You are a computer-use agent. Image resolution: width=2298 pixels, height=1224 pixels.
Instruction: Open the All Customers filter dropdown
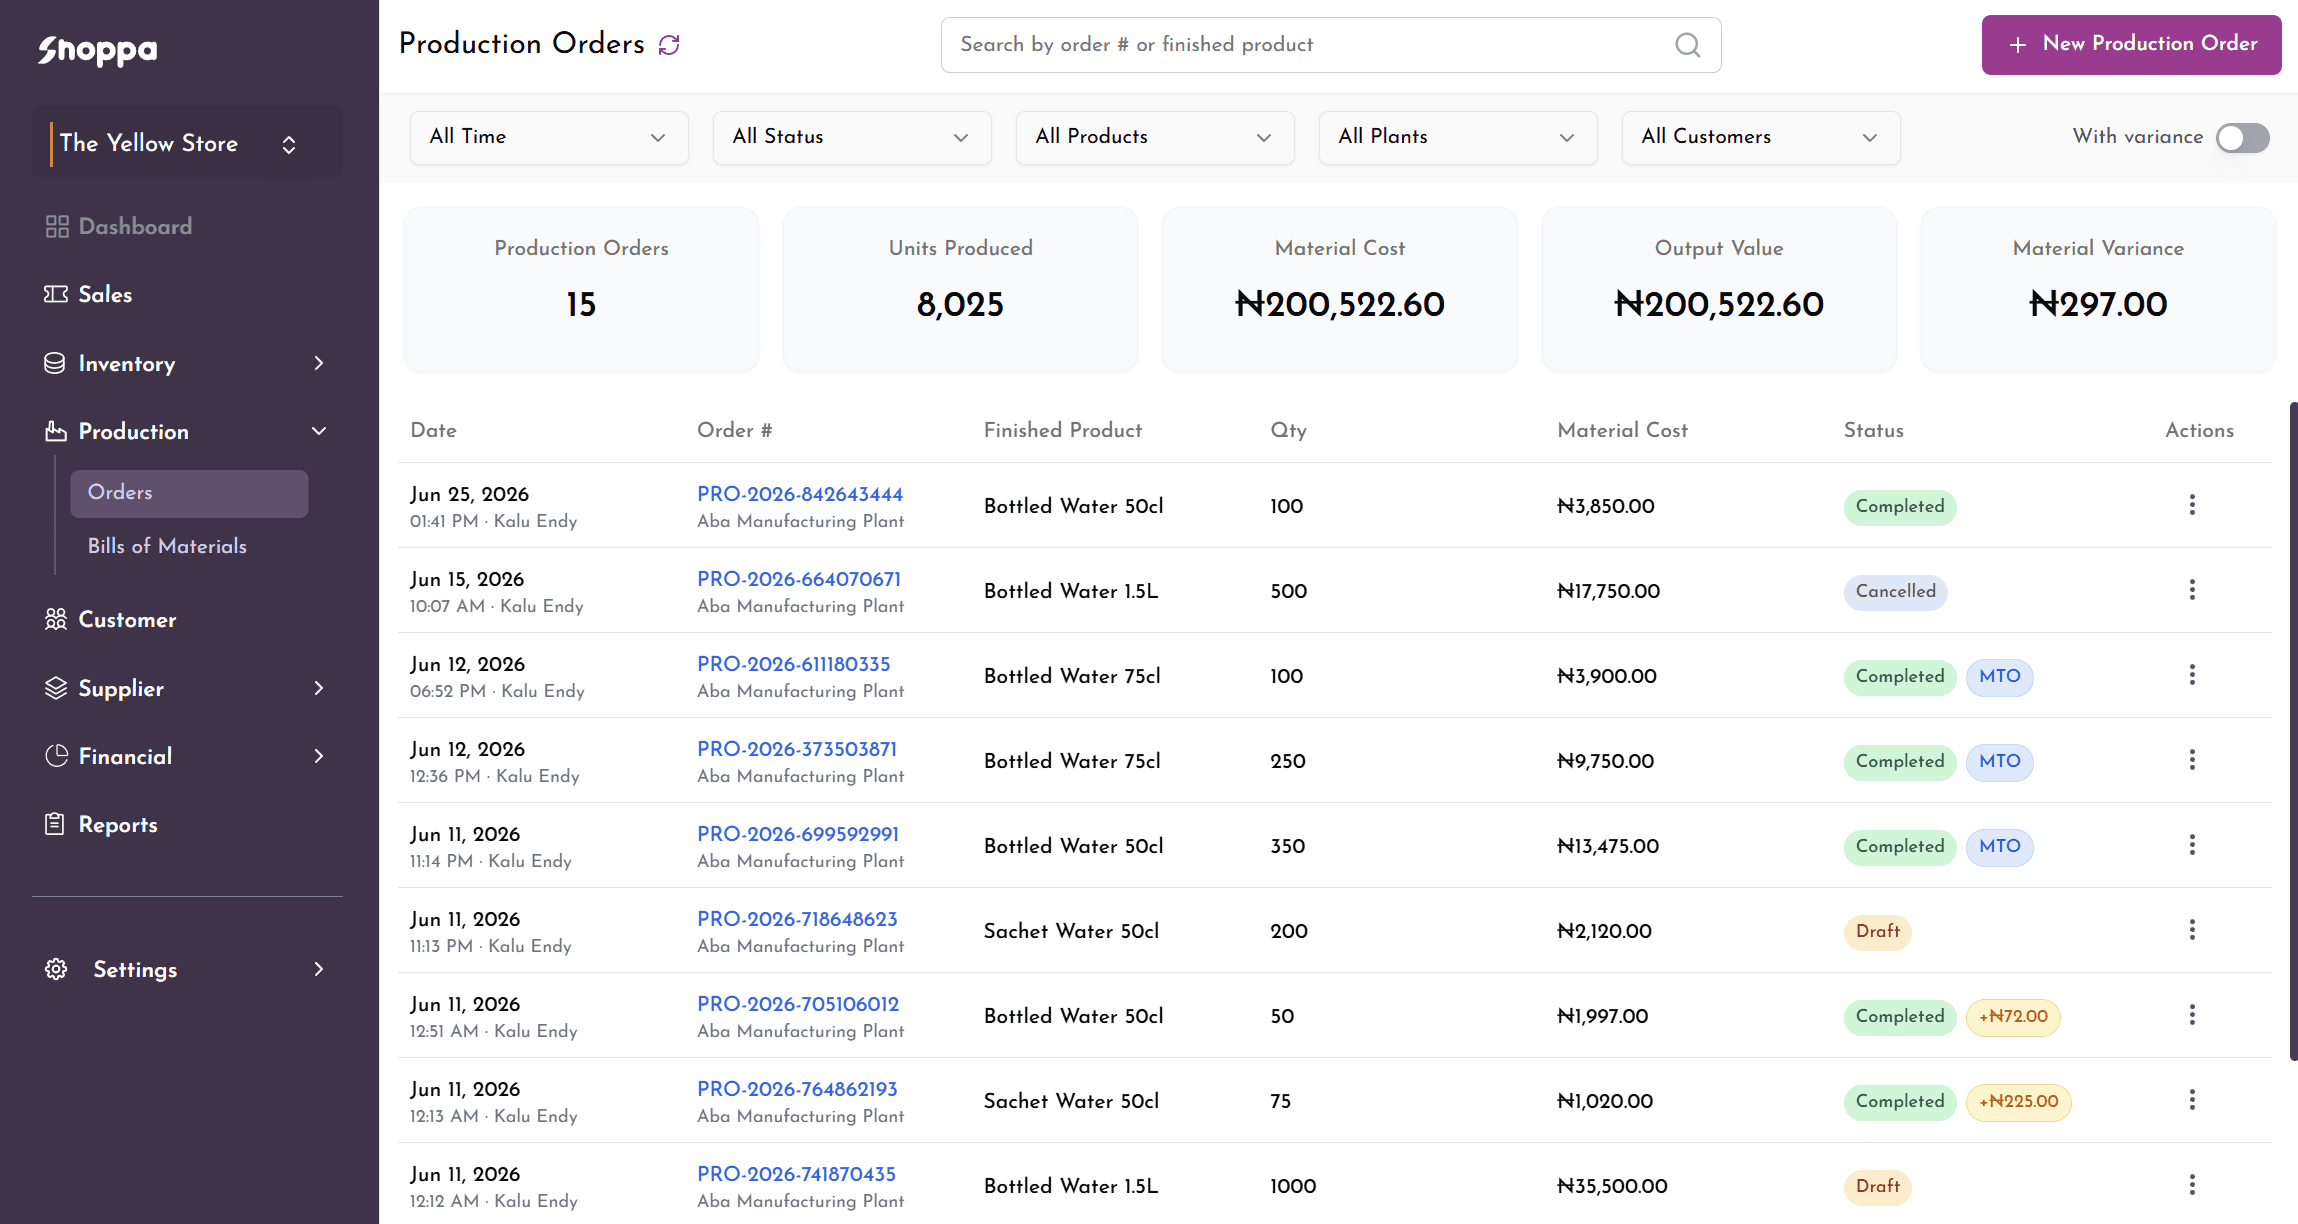coord(1761,138)
